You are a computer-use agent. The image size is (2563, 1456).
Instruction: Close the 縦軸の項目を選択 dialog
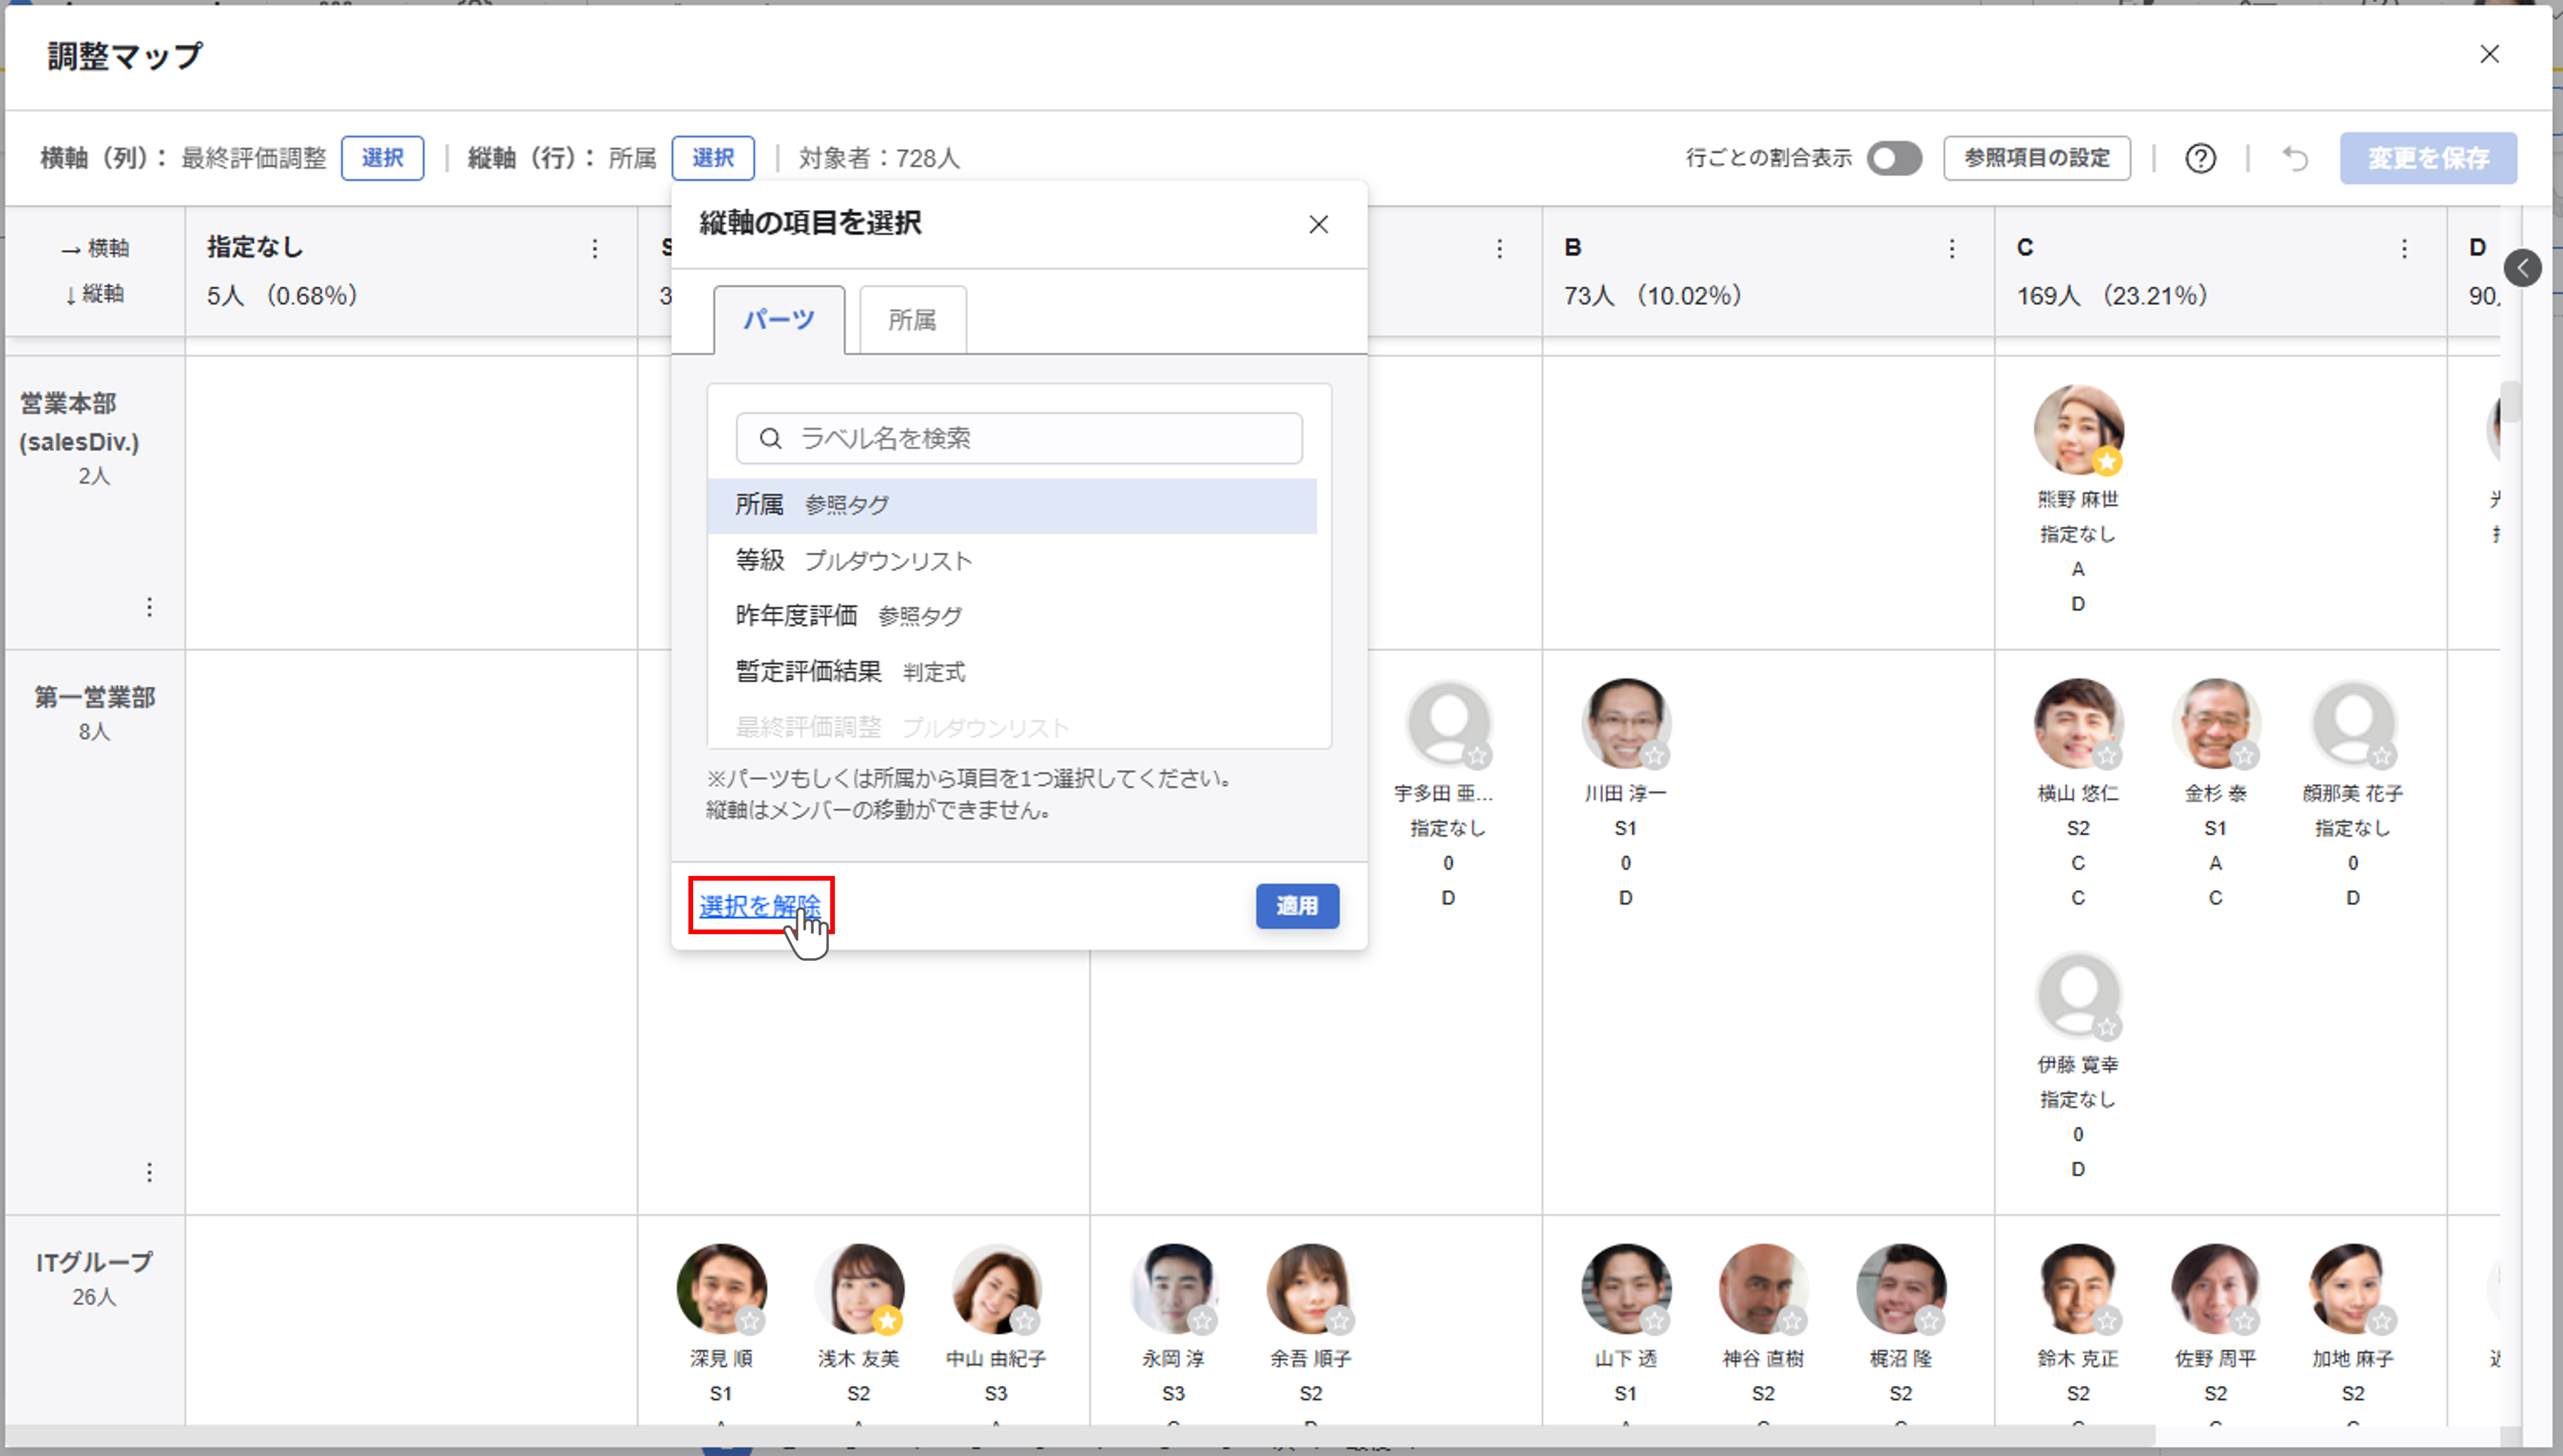point(1318,224)
